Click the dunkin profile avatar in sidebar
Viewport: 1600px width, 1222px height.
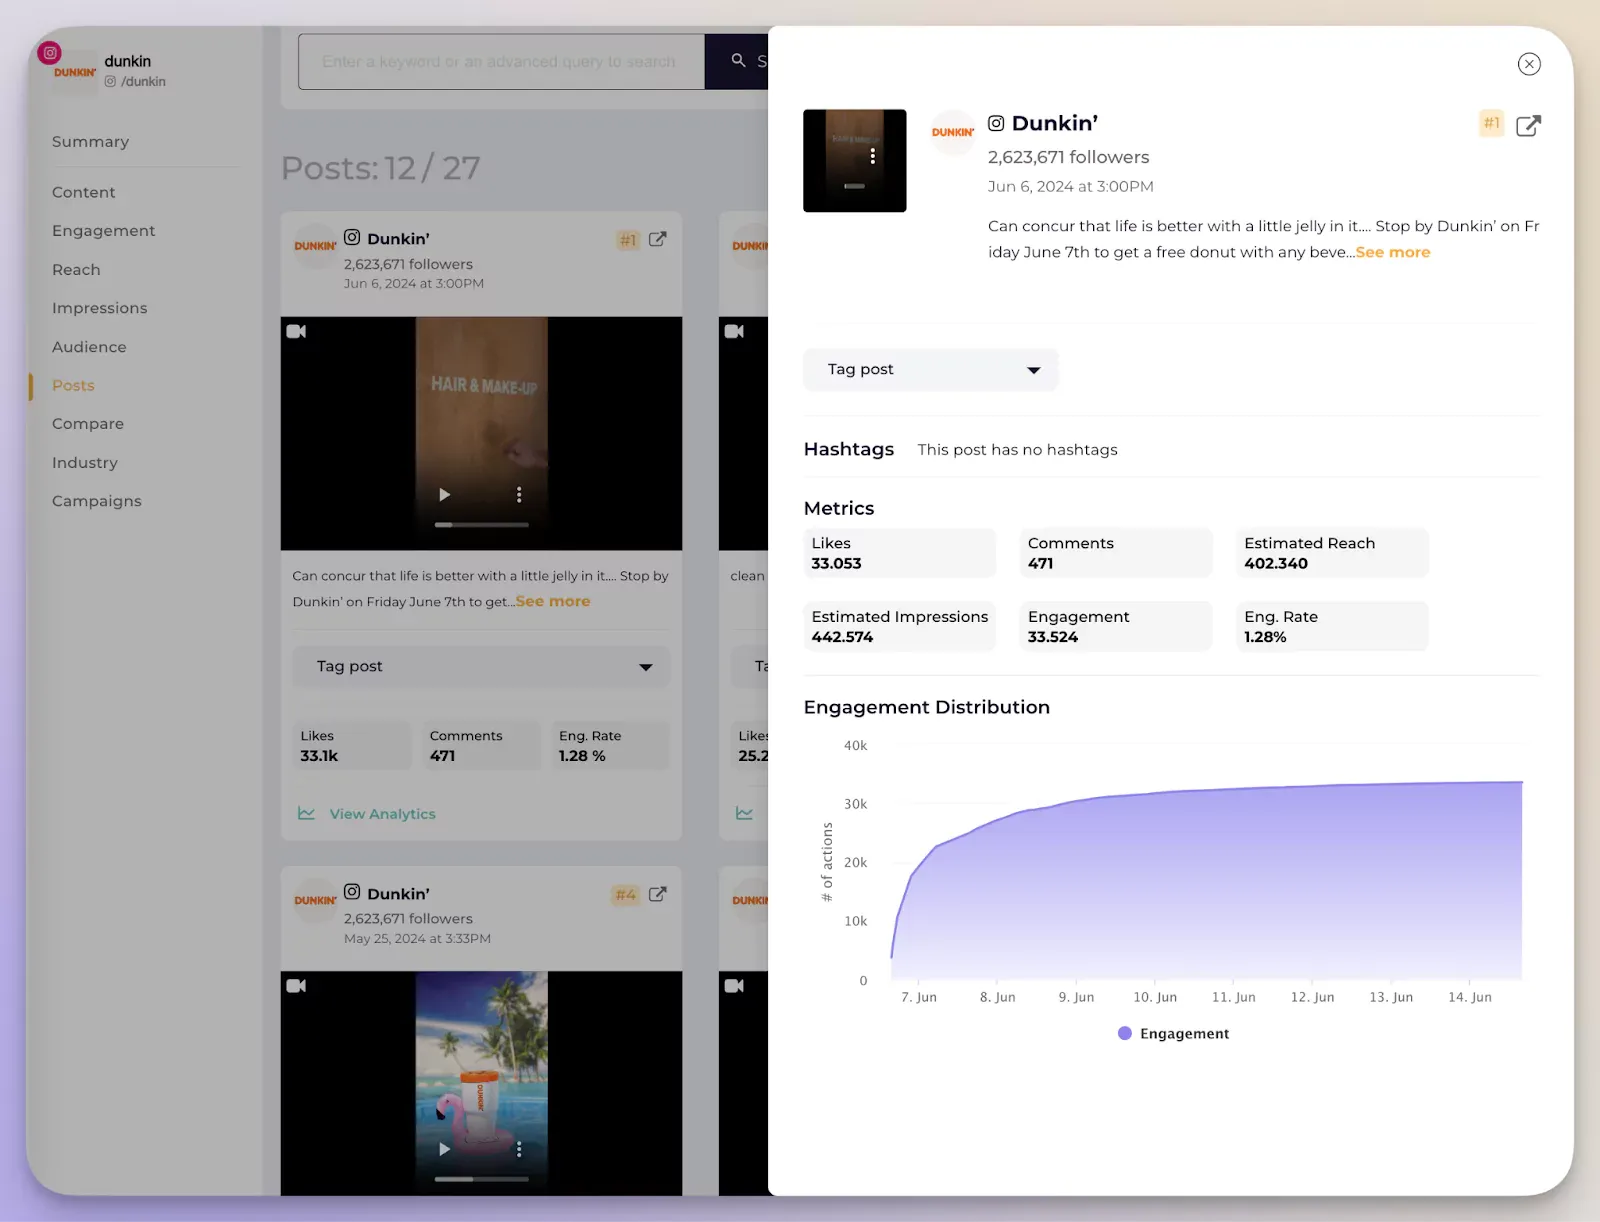tap(73, 71)
